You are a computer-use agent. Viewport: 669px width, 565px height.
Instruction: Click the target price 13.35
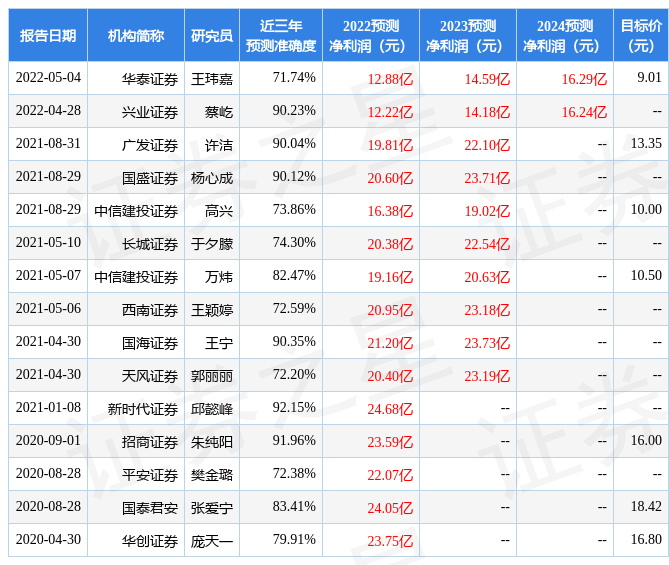tap(646, 144)
